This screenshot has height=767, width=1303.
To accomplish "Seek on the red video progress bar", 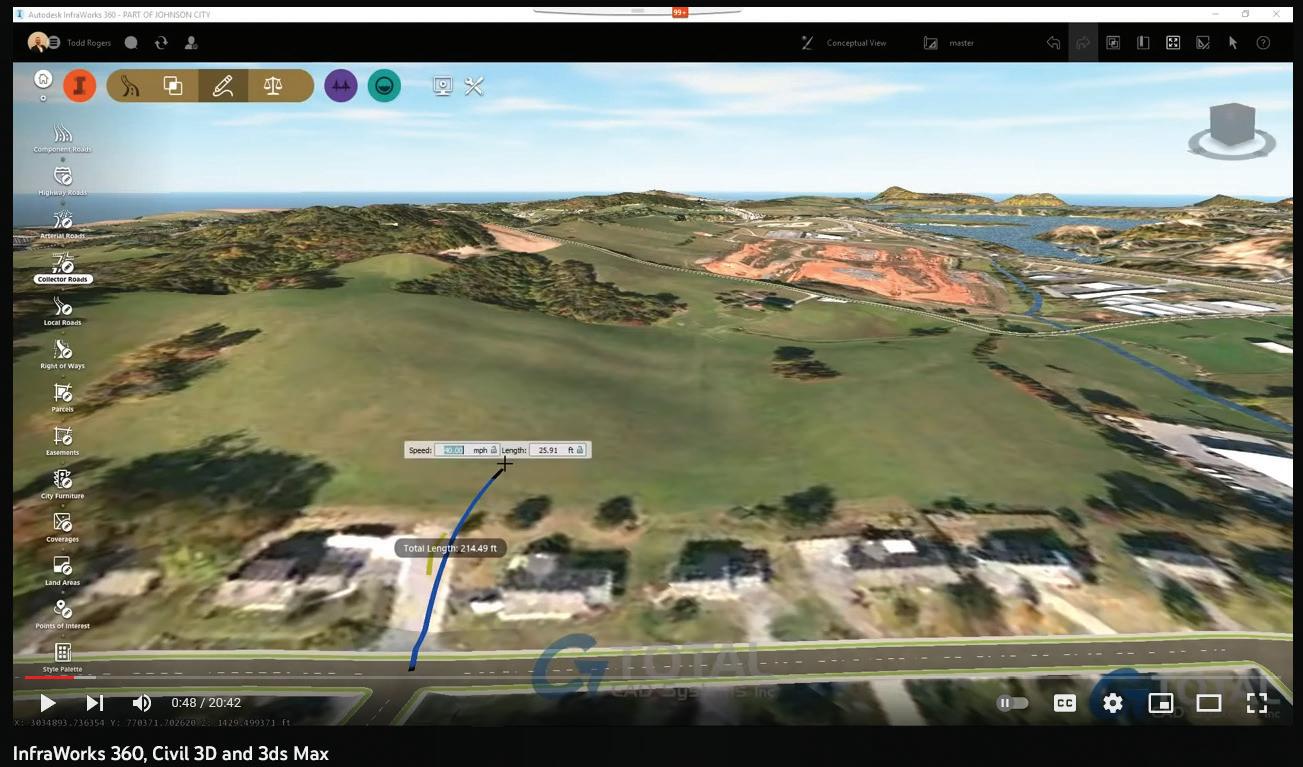I will (50, 678).
